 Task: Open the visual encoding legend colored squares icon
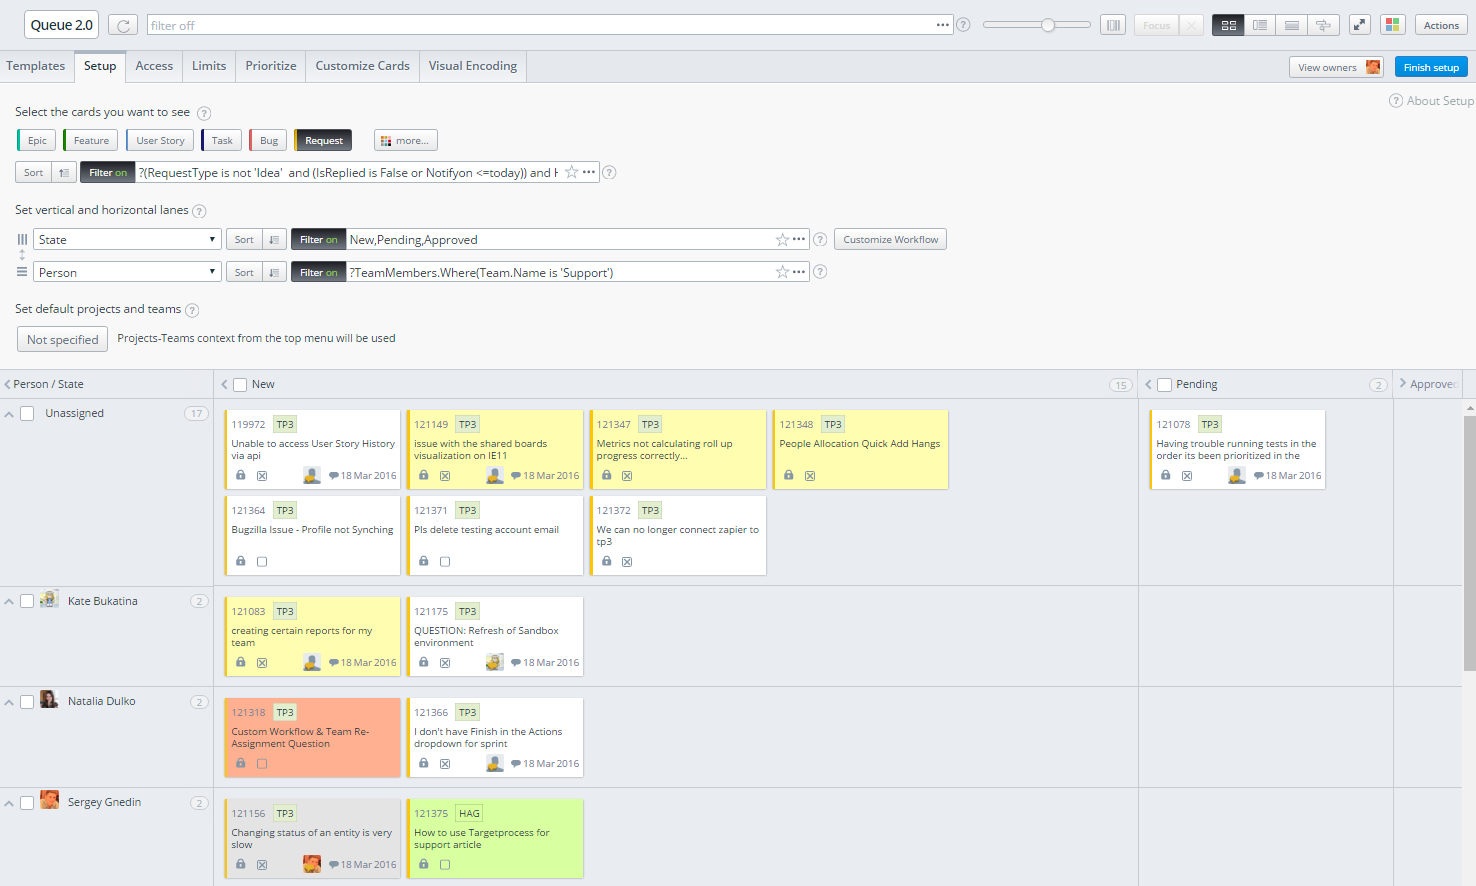pyautogui.click(x=1393, y=24)
